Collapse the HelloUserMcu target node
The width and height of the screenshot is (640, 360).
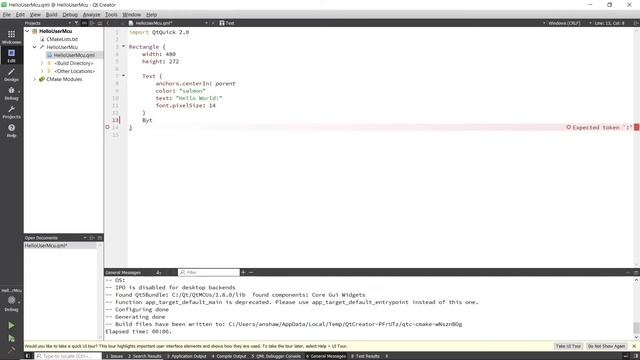tap(35, 47)
